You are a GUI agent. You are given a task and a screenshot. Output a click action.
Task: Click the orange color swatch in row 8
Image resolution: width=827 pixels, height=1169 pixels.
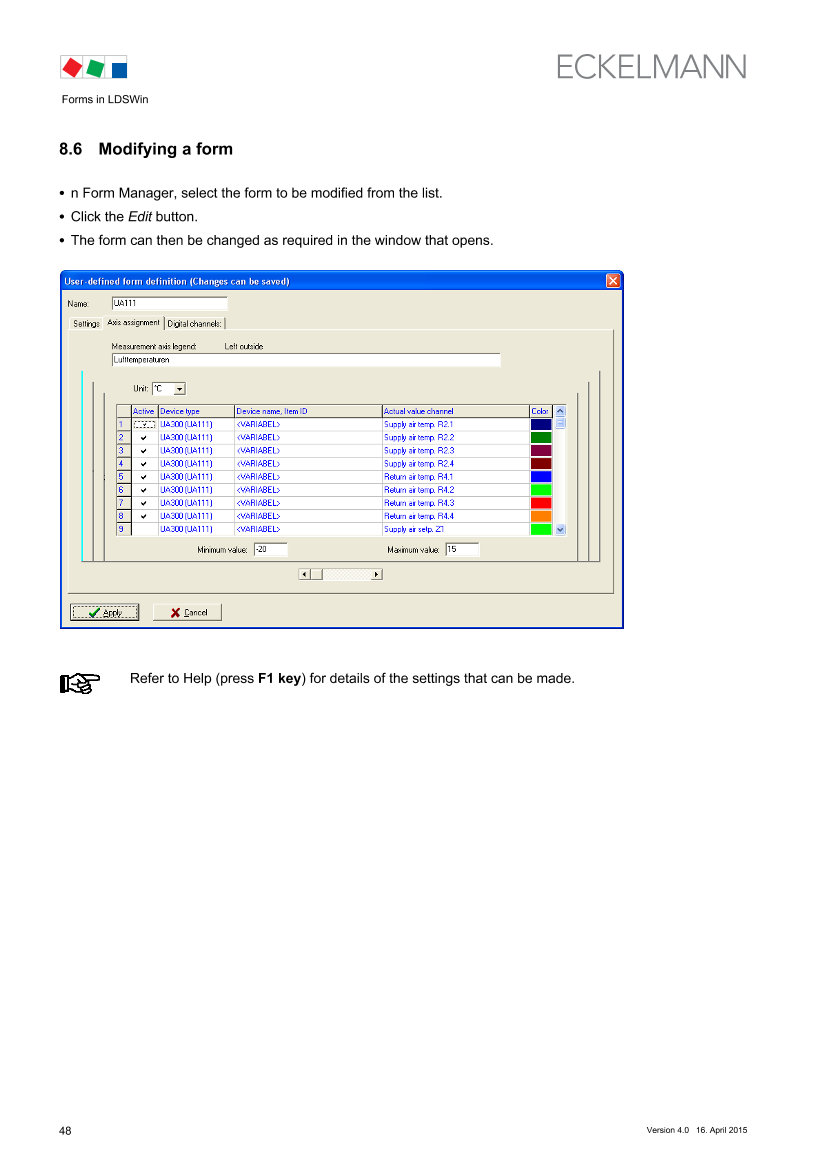[x=541, y=516]
